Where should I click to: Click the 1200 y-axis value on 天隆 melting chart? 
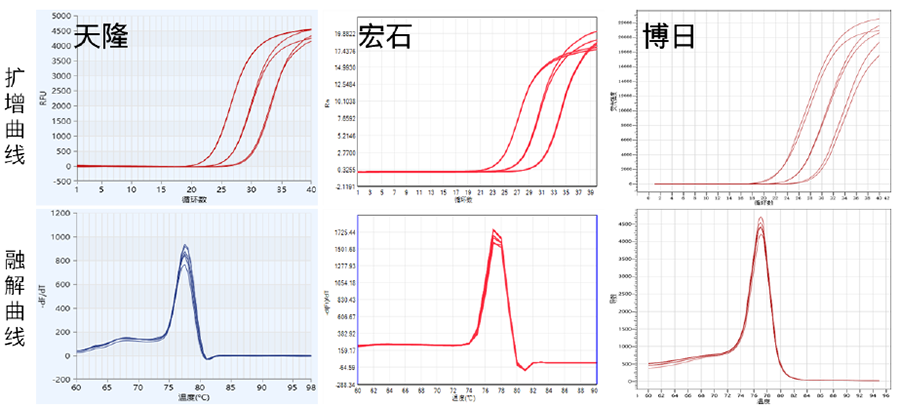60,213
